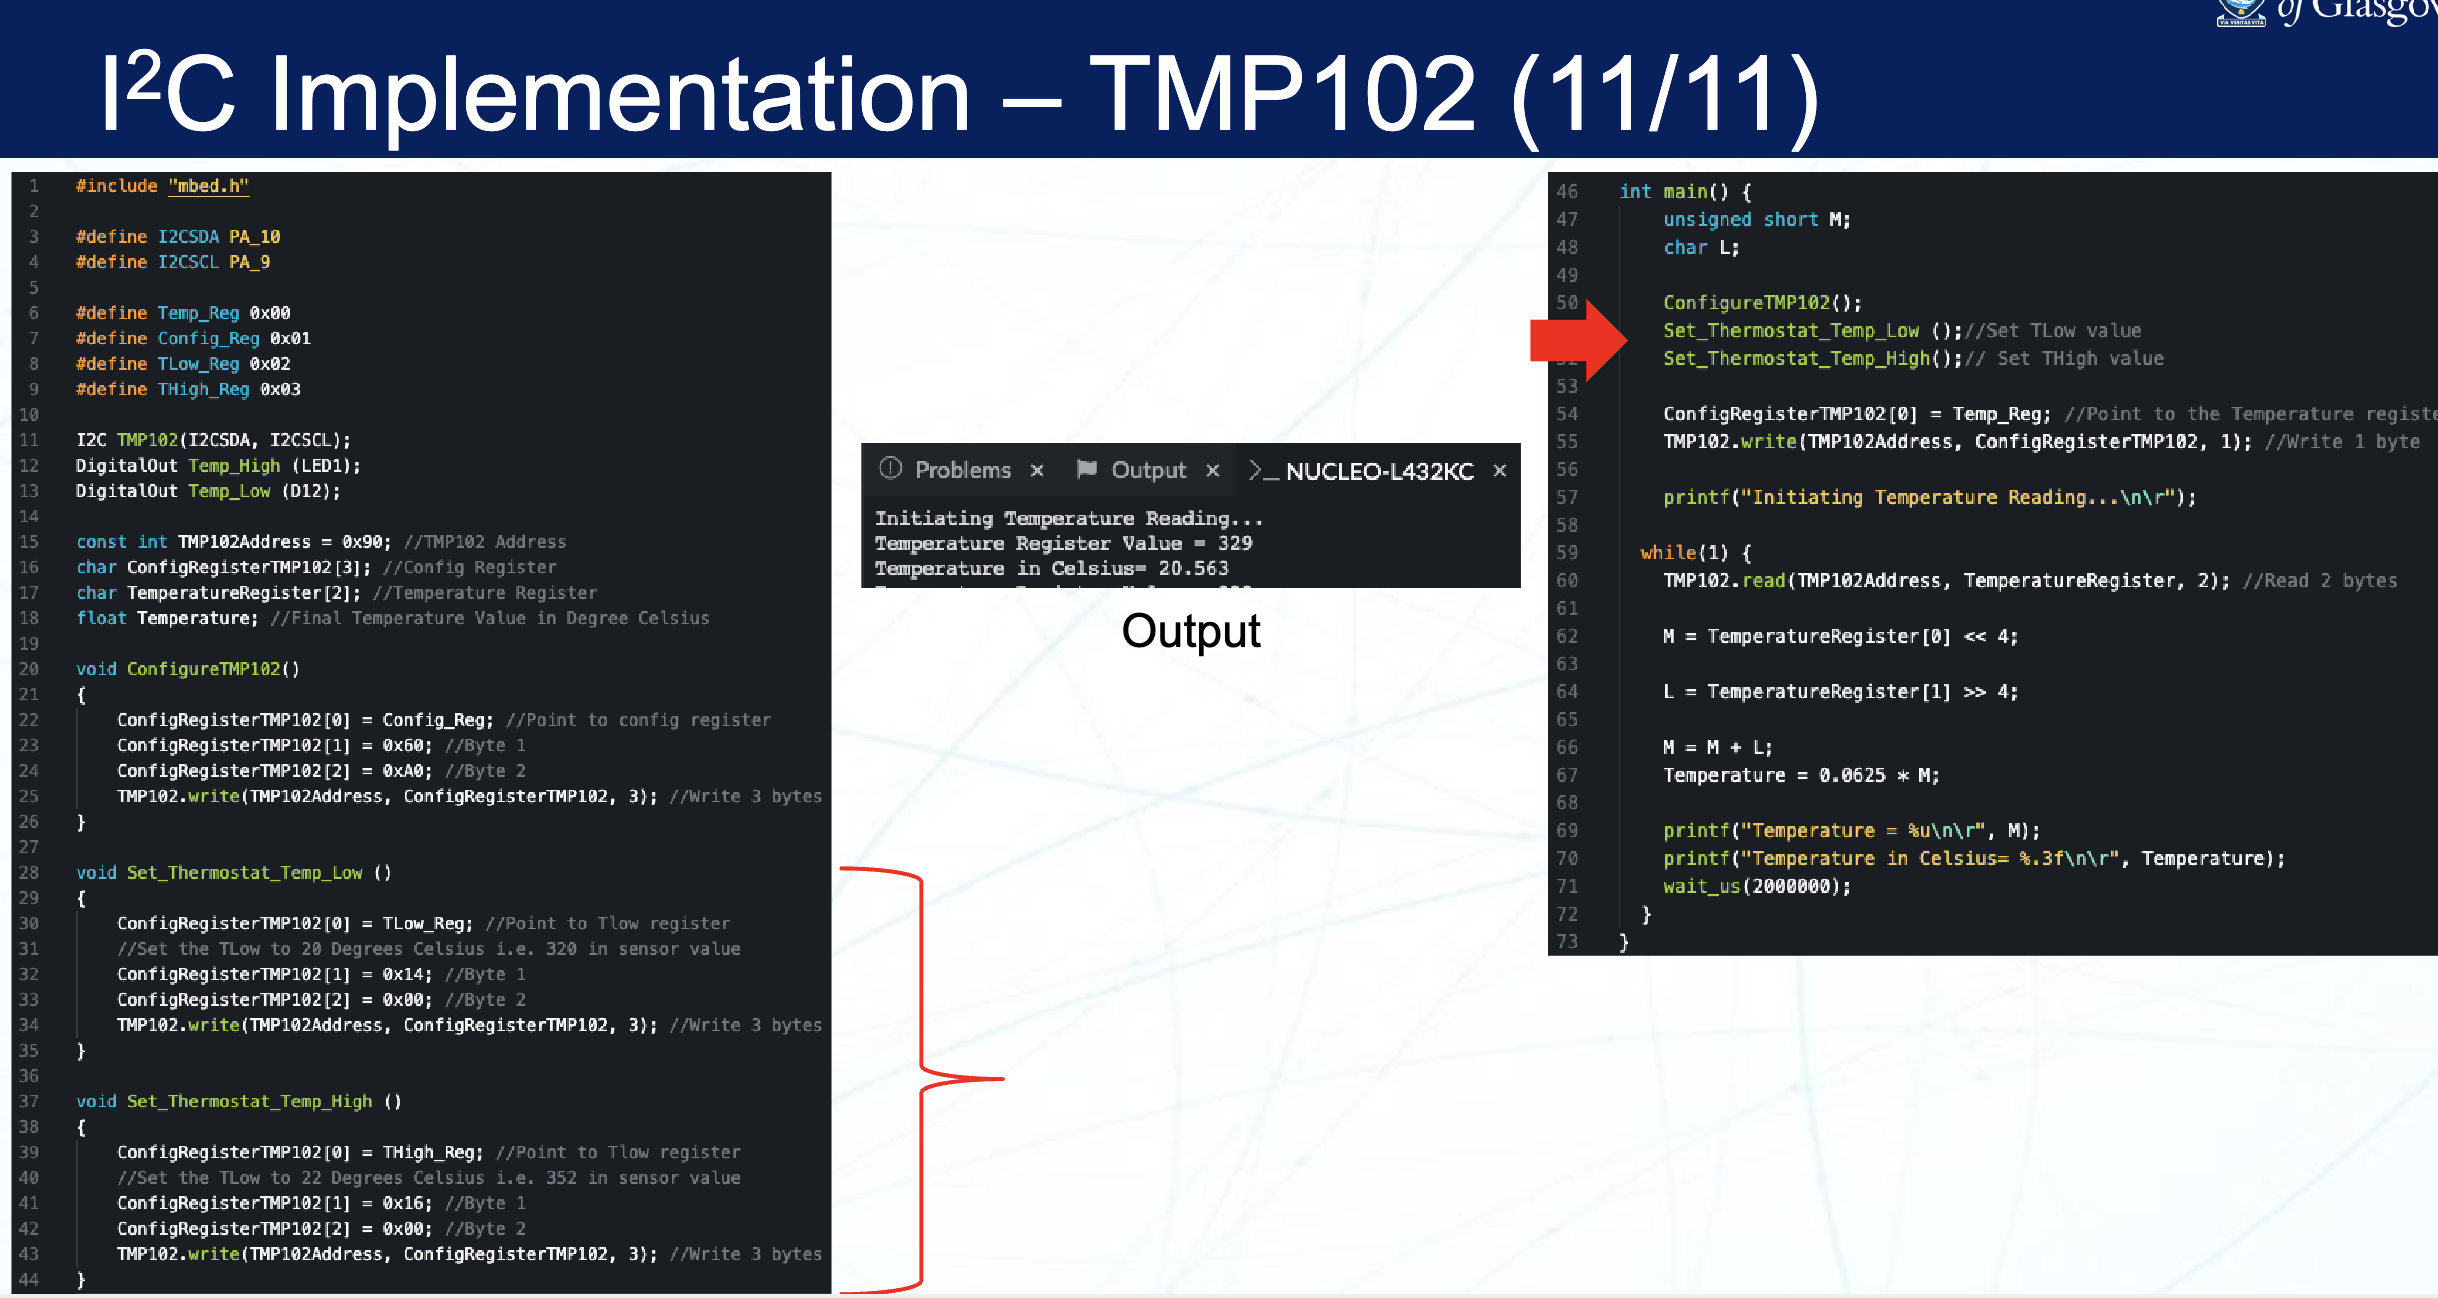Close the NUCLEO-L432KC terminal tab

pos(1499,470)
